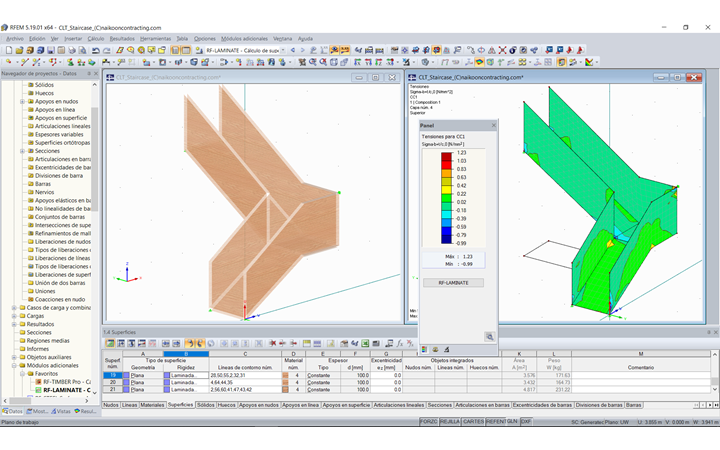720x450 pixels.
Task: Expand the Resultados tree node
Action: 14,324
